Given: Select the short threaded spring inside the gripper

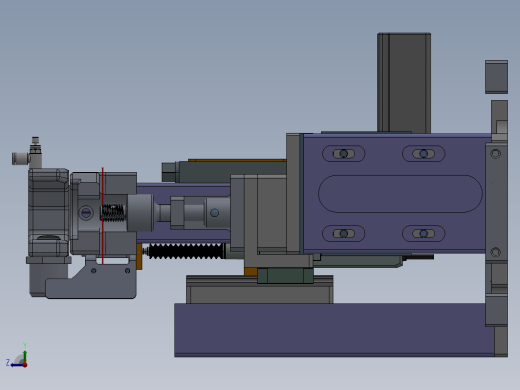Looking at the screenshot, I should point(113,213).
